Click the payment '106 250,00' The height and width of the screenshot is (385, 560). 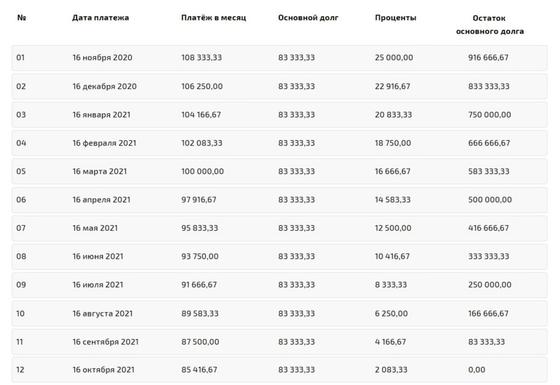click(202, 86)
